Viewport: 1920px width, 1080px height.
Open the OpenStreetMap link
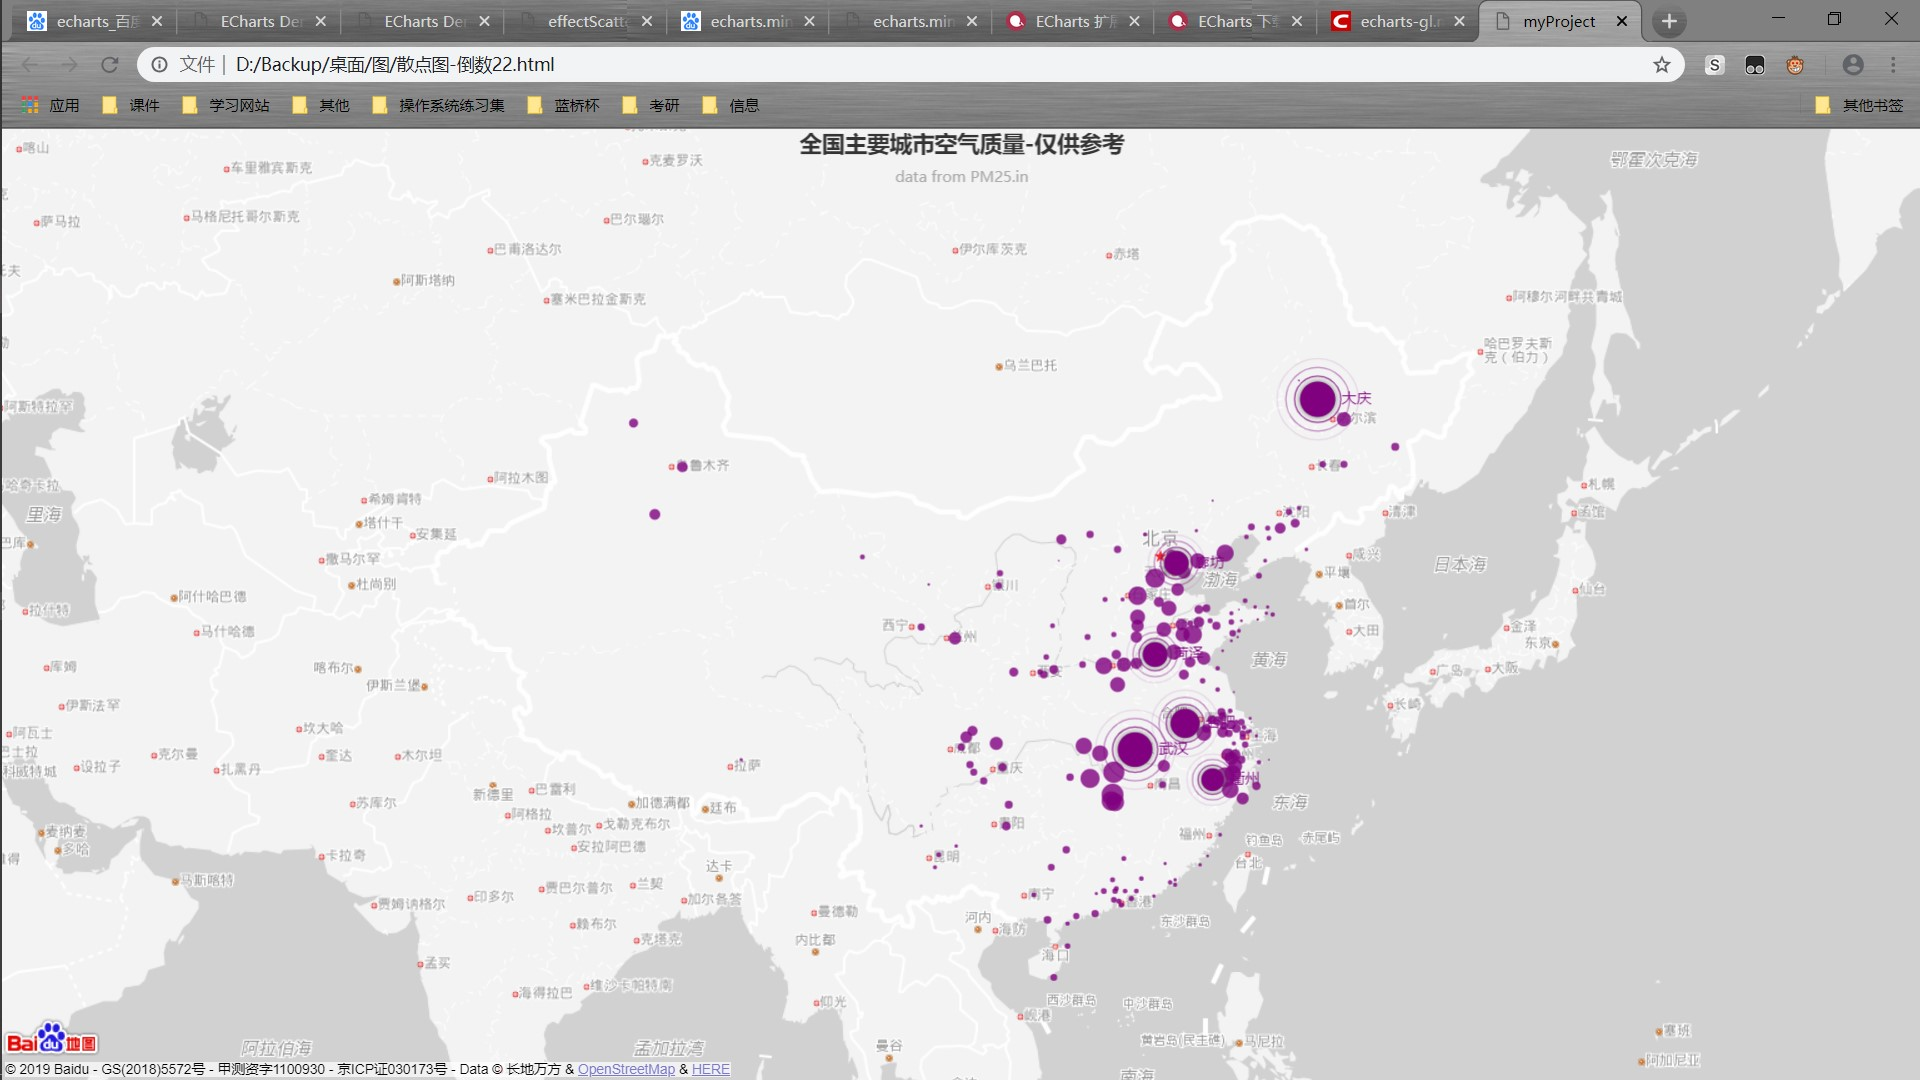point(626,1069)
